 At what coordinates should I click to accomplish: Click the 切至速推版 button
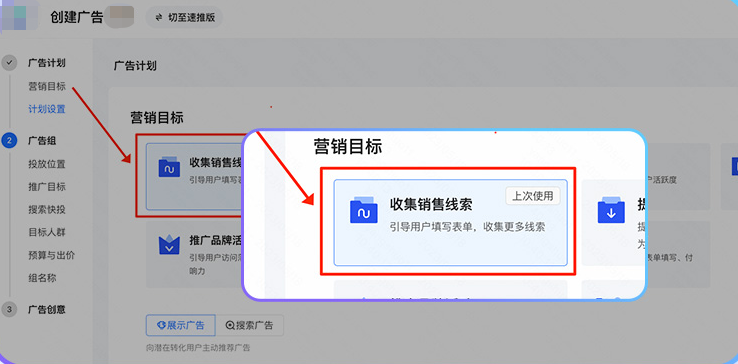coord(184,17)
